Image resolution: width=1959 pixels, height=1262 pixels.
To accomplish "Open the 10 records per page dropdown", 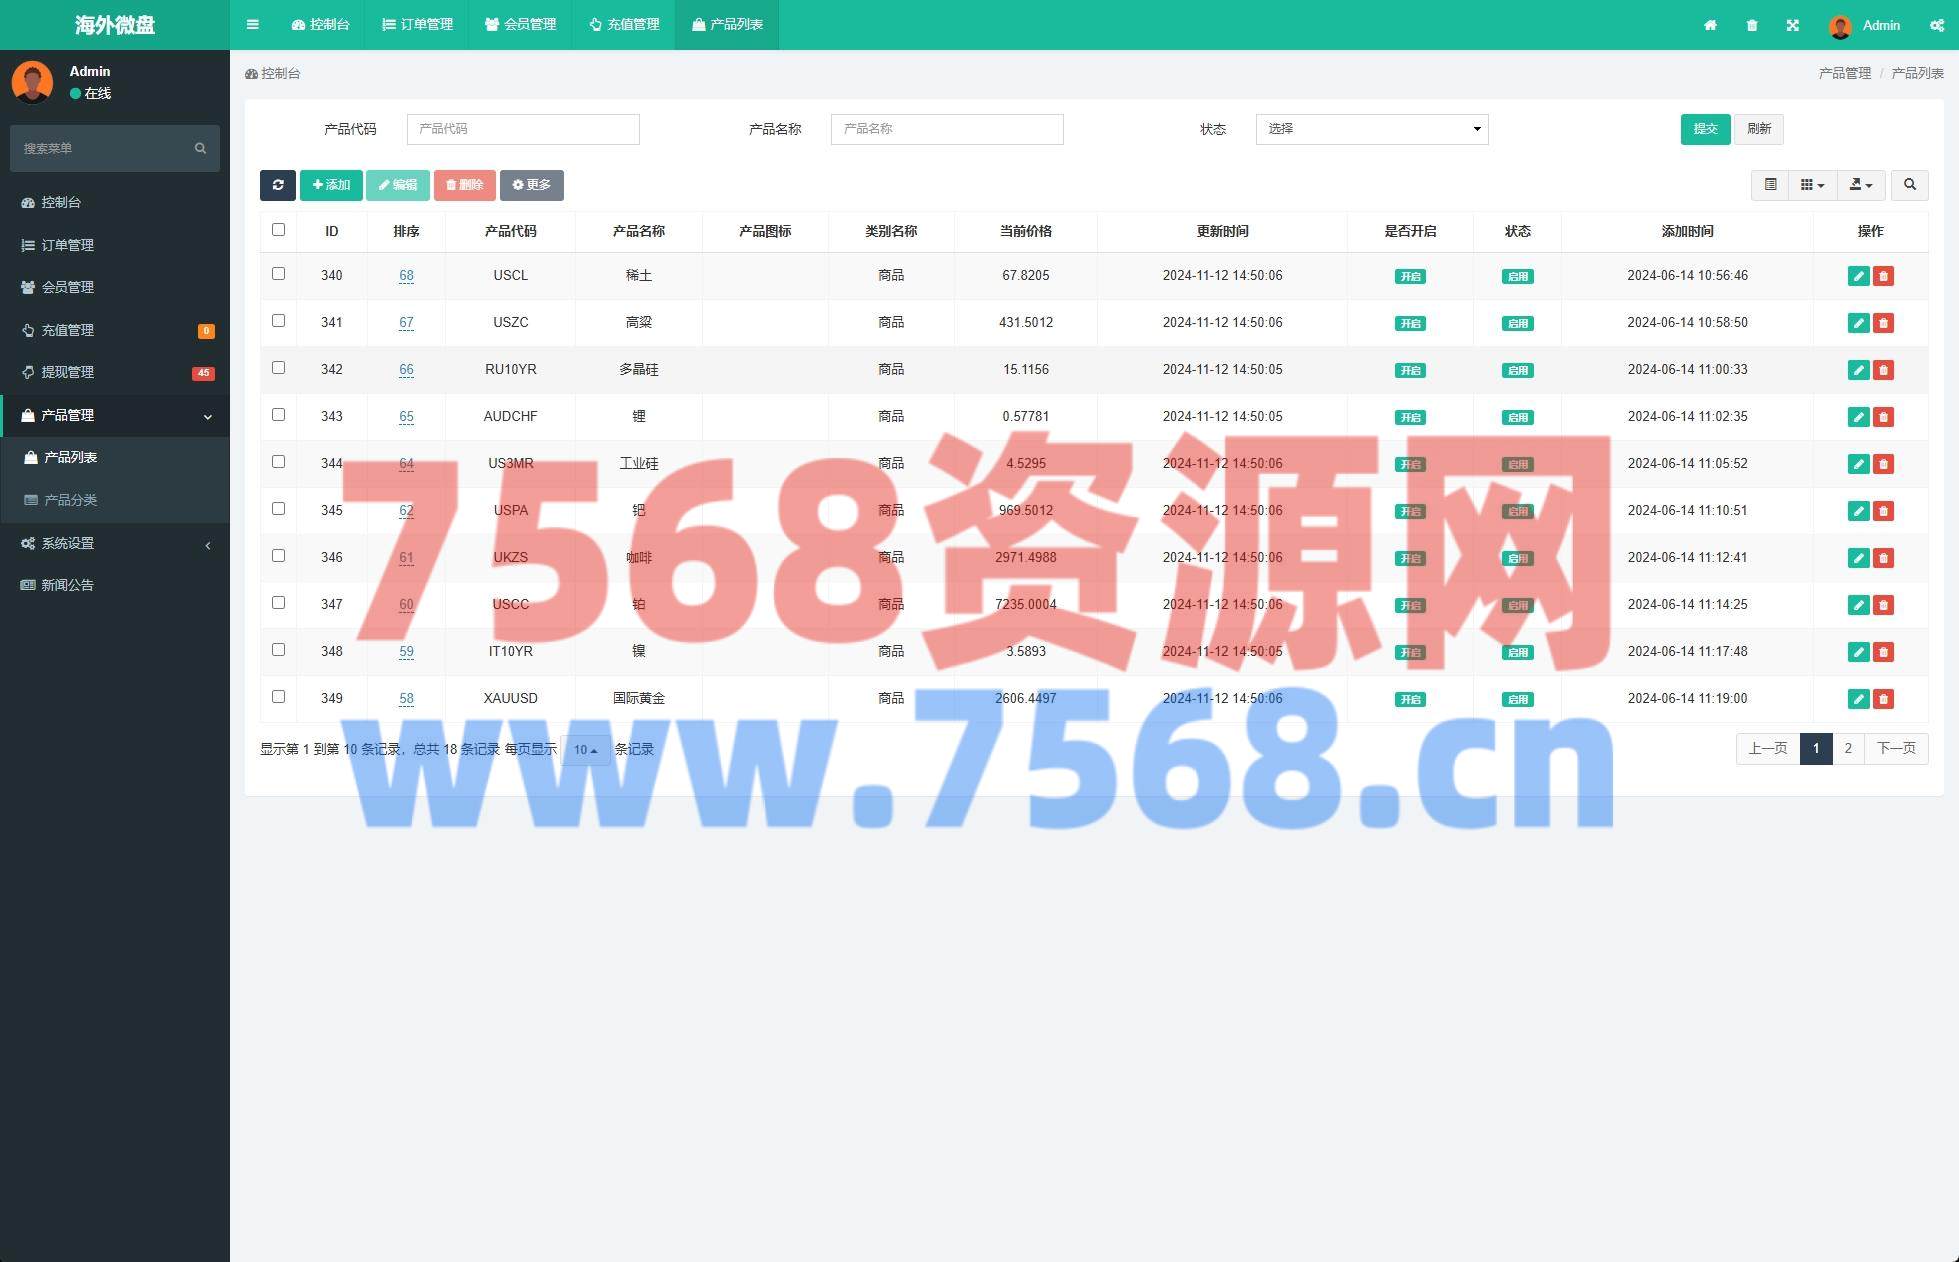I will click(586, 750).
